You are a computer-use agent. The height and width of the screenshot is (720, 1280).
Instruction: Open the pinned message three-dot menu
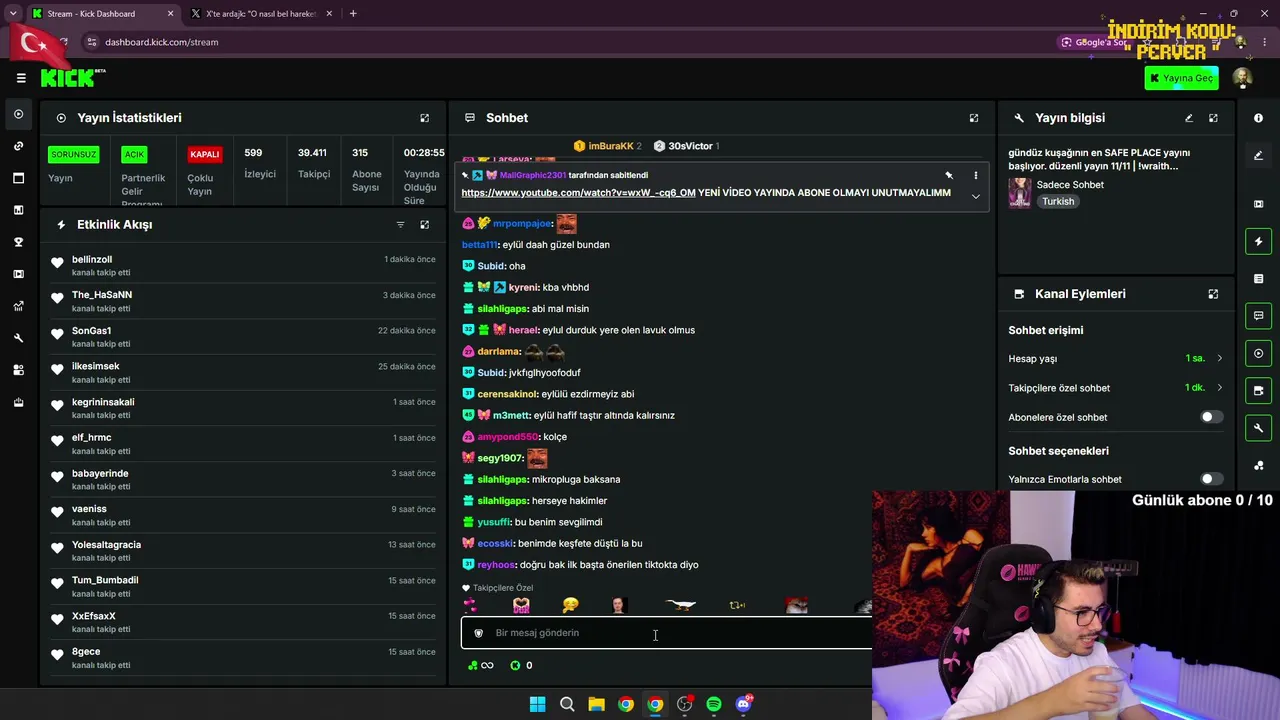click(x=976, y=176)
